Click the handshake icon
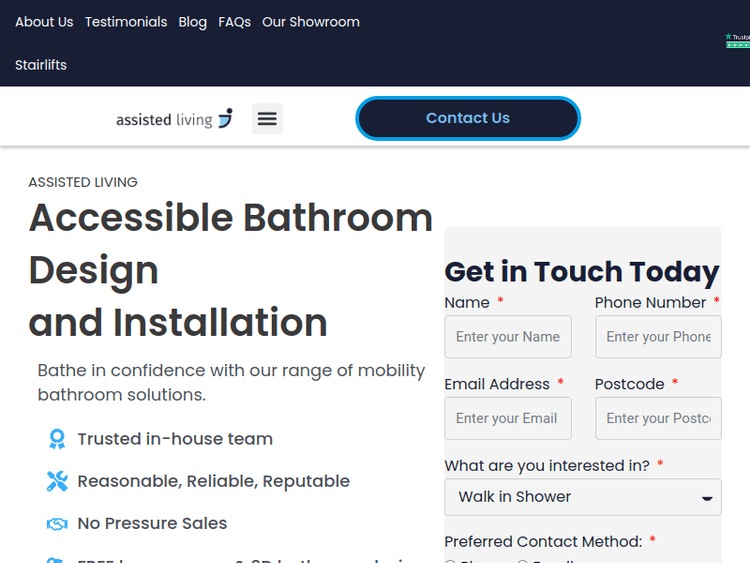The image size is (750, 563). tap(57, 524)
